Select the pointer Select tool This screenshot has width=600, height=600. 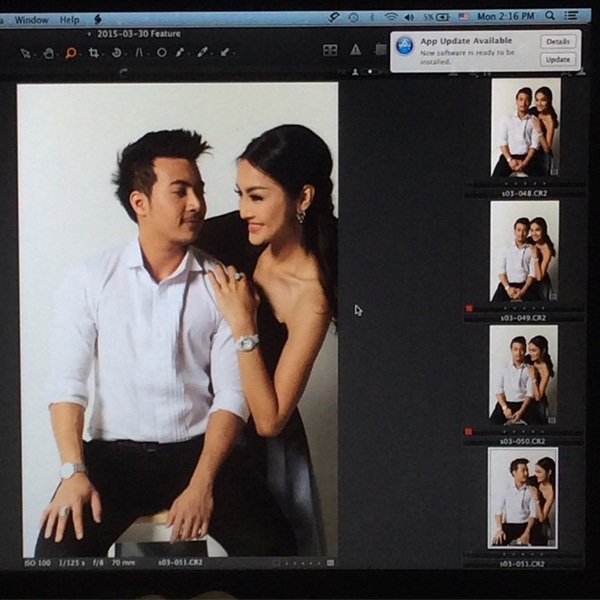(25, 53)
